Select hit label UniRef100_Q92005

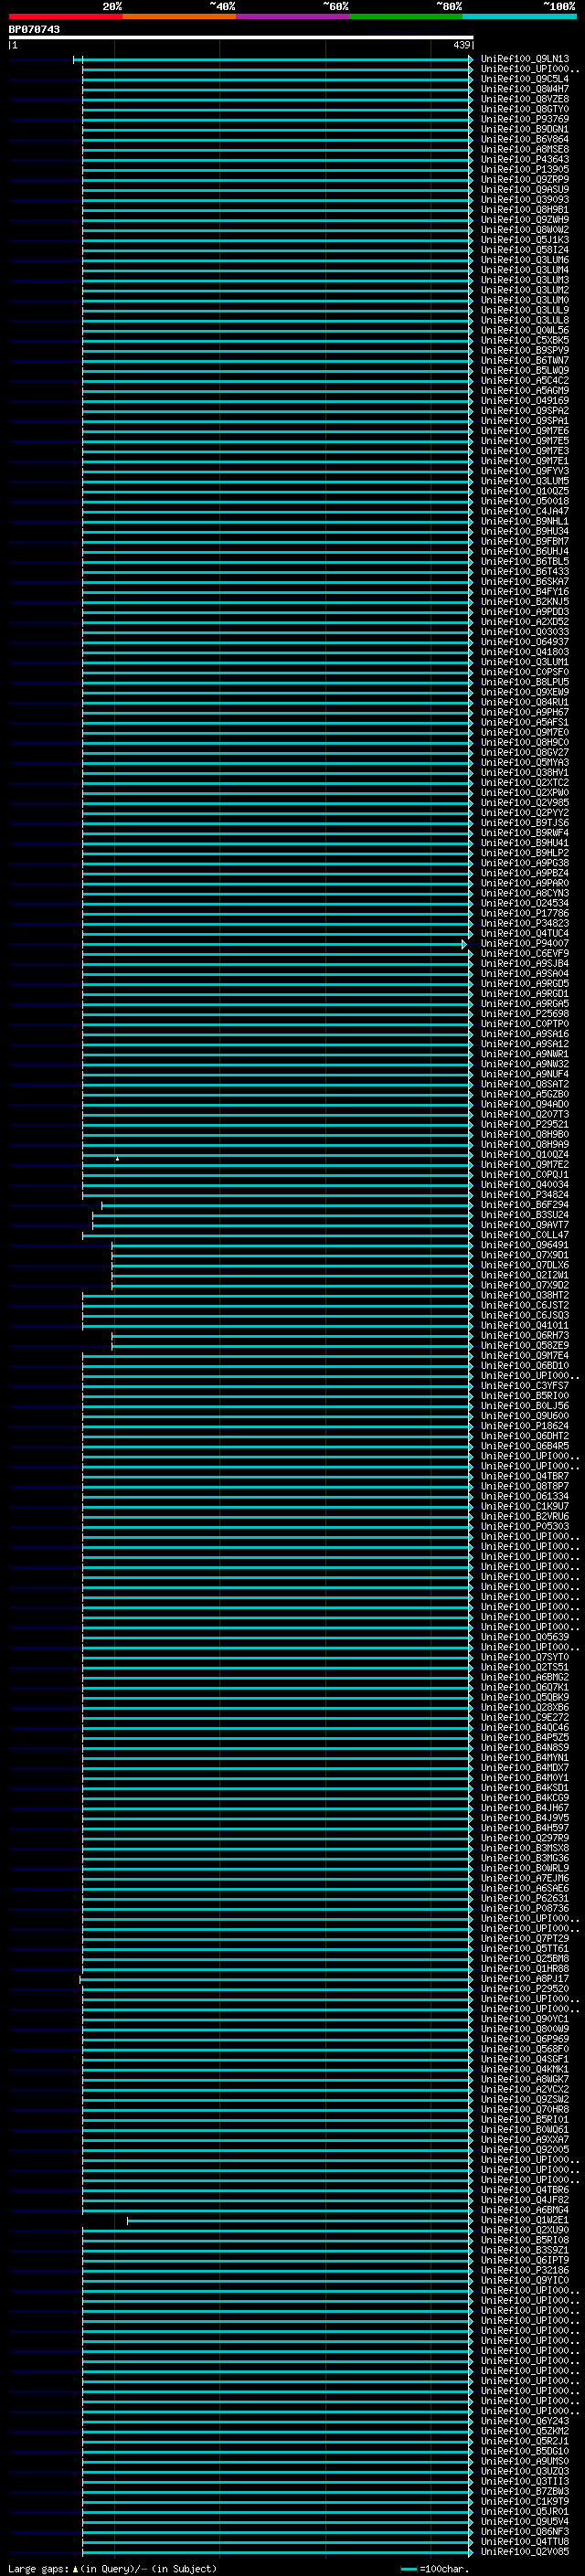[x=525, y=2150]
